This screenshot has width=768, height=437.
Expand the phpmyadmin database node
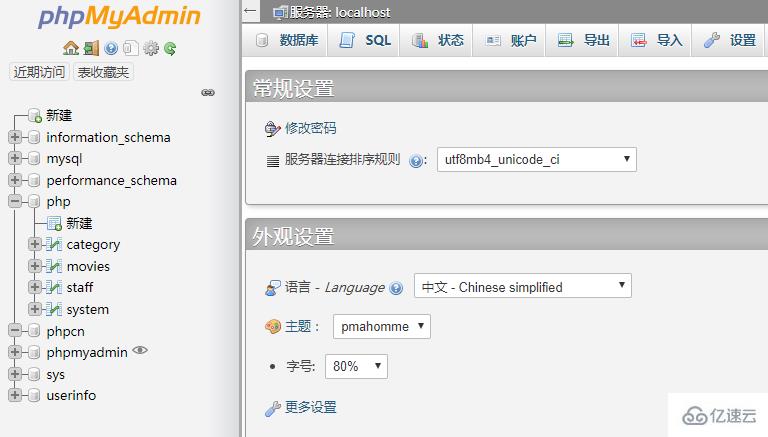point(15,352)
